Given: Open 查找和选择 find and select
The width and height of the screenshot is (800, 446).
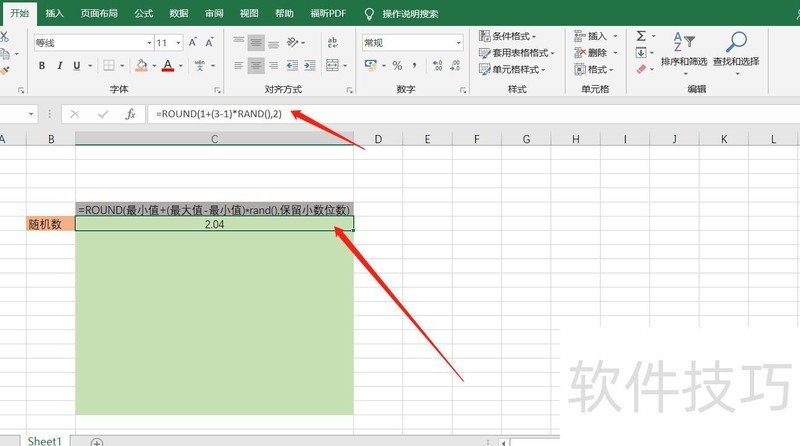Looking at the screenshot, I should pos(736,53).
